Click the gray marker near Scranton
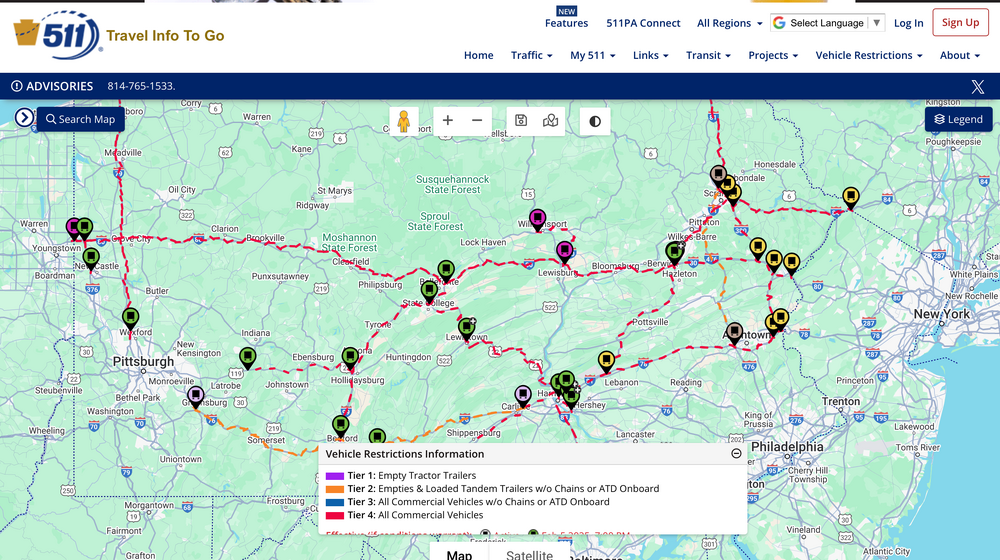Screen dimensions: 1000x560 coord(718,174)
